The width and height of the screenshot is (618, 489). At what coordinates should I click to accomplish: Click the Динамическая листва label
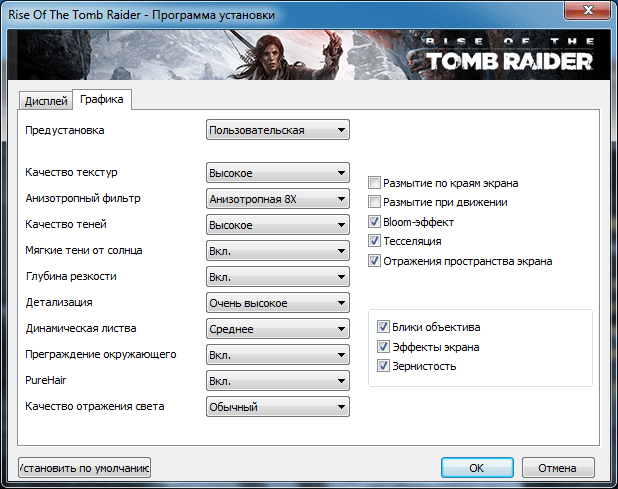tap(81, 329)
